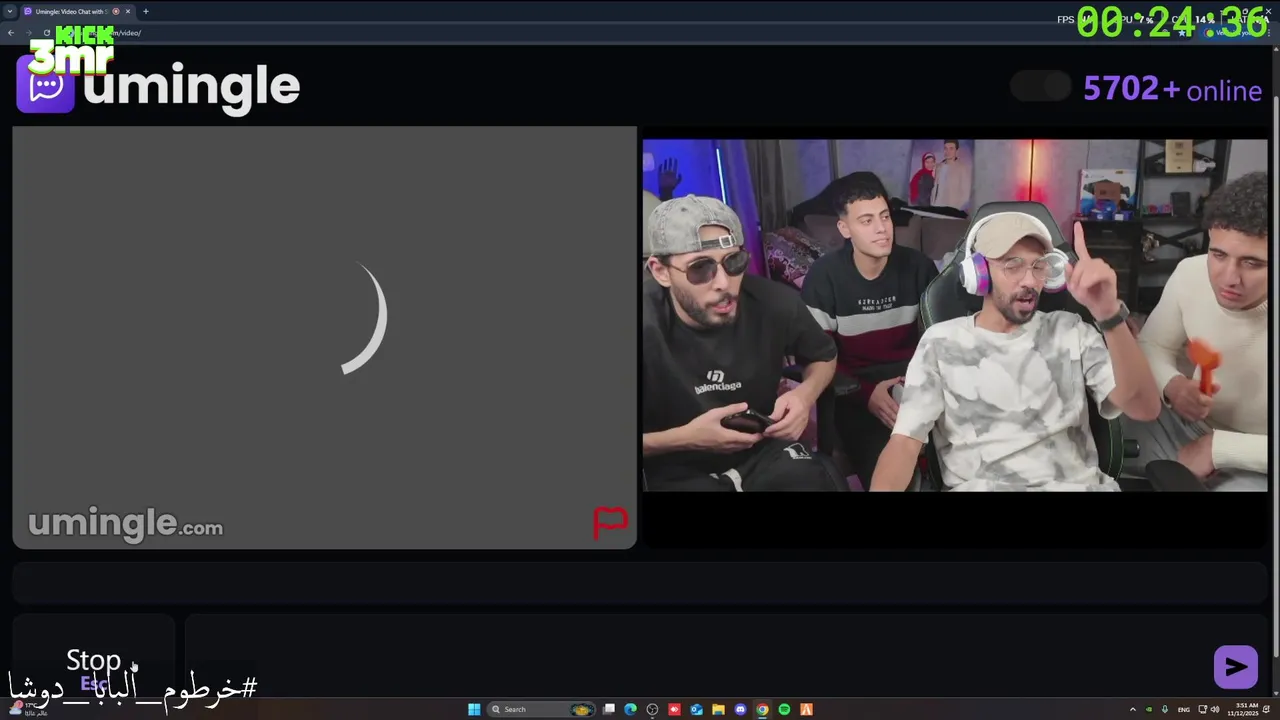
Task: Click the umingle logo icon
Action: pos(45,85)
